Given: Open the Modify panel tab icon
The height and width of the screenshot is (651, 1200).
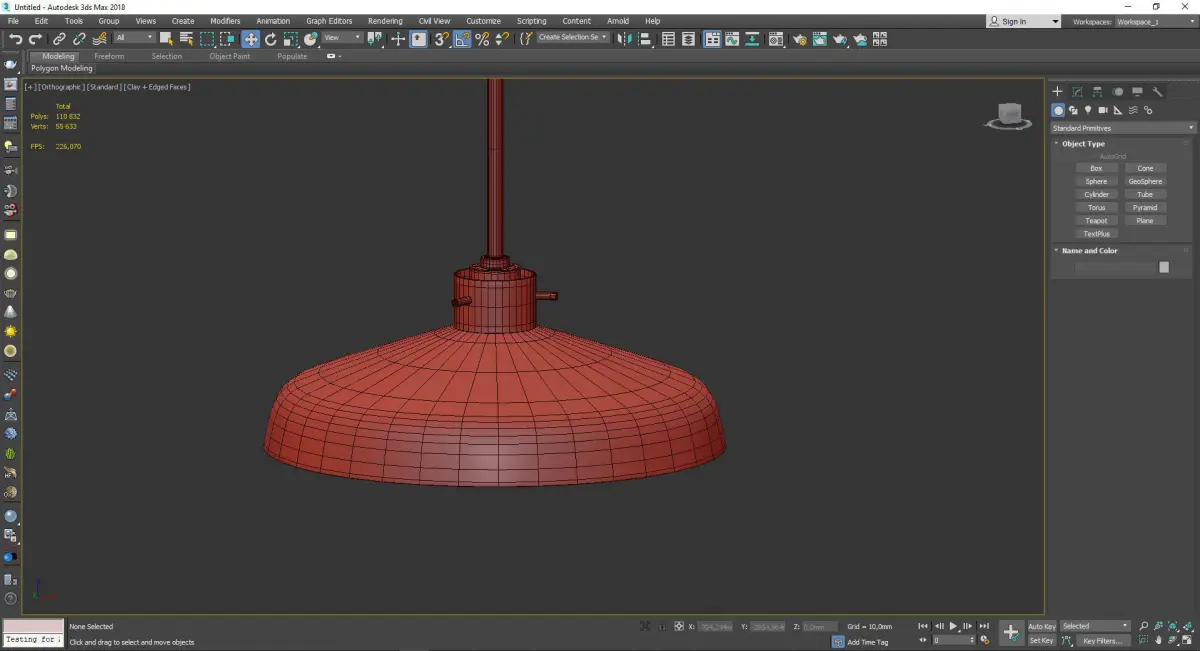Looking at the screenshot, I should [x=1077, y=92].
